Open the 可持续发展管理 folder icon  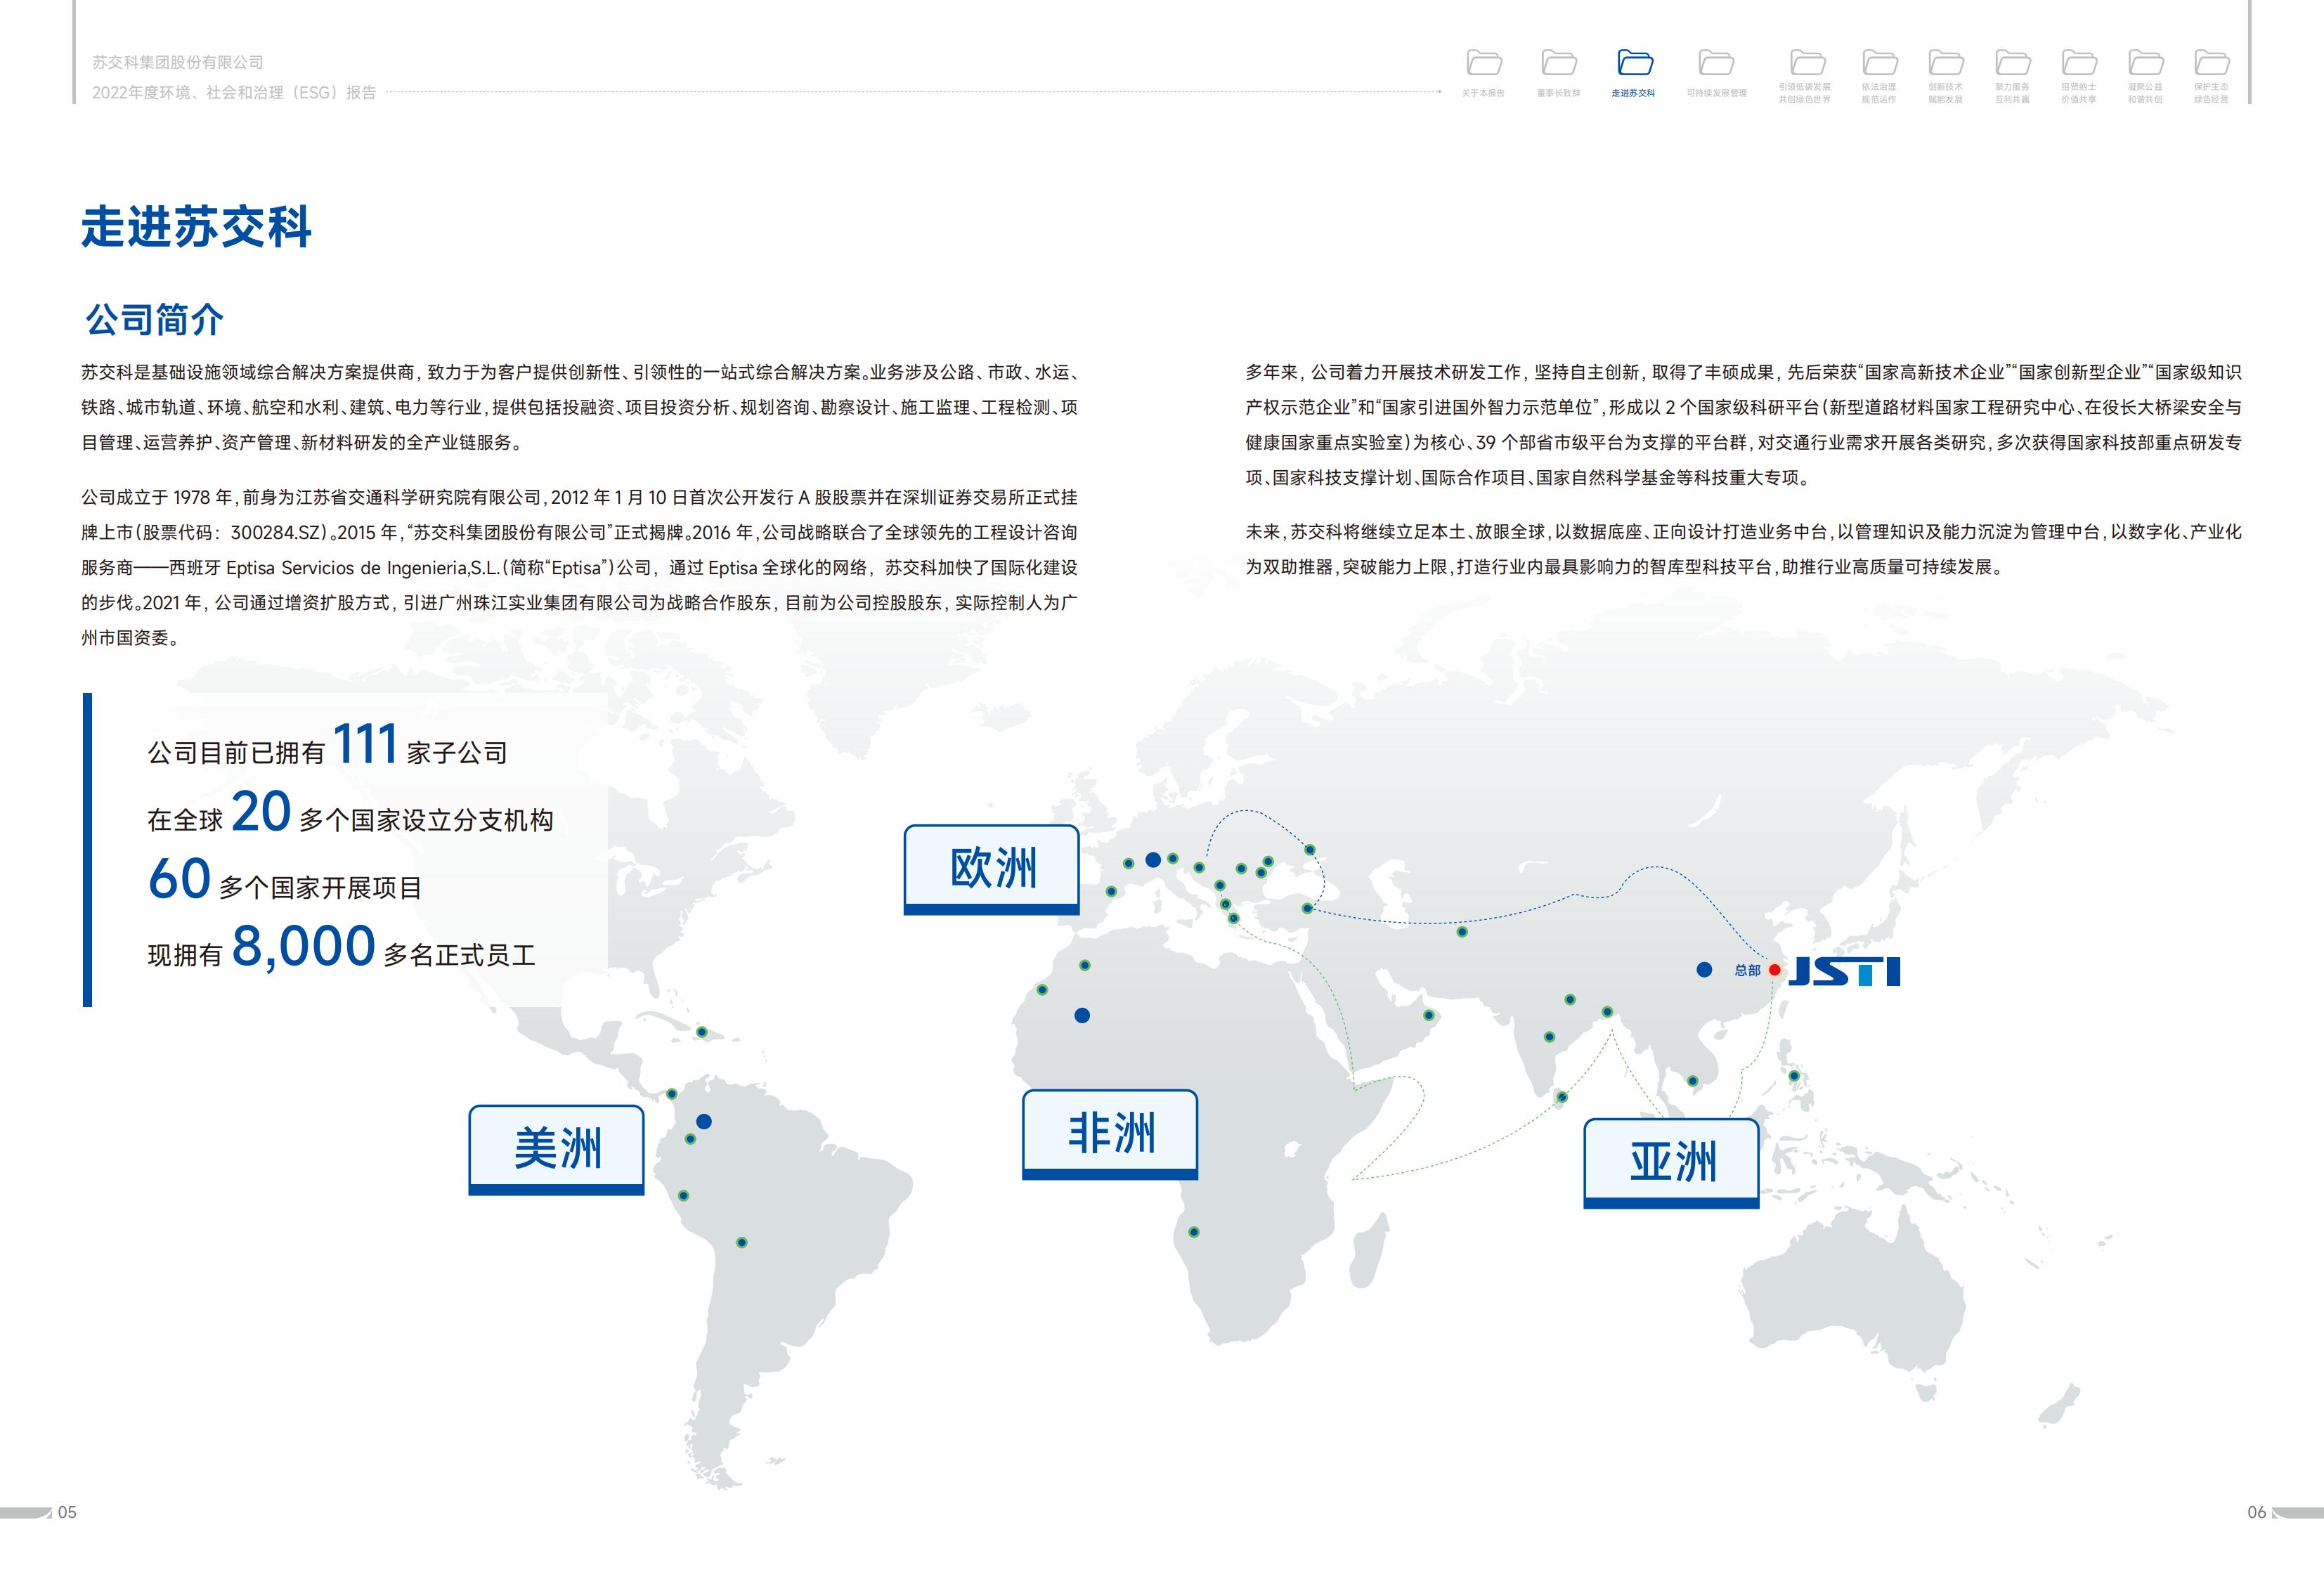click(1716, 63)
